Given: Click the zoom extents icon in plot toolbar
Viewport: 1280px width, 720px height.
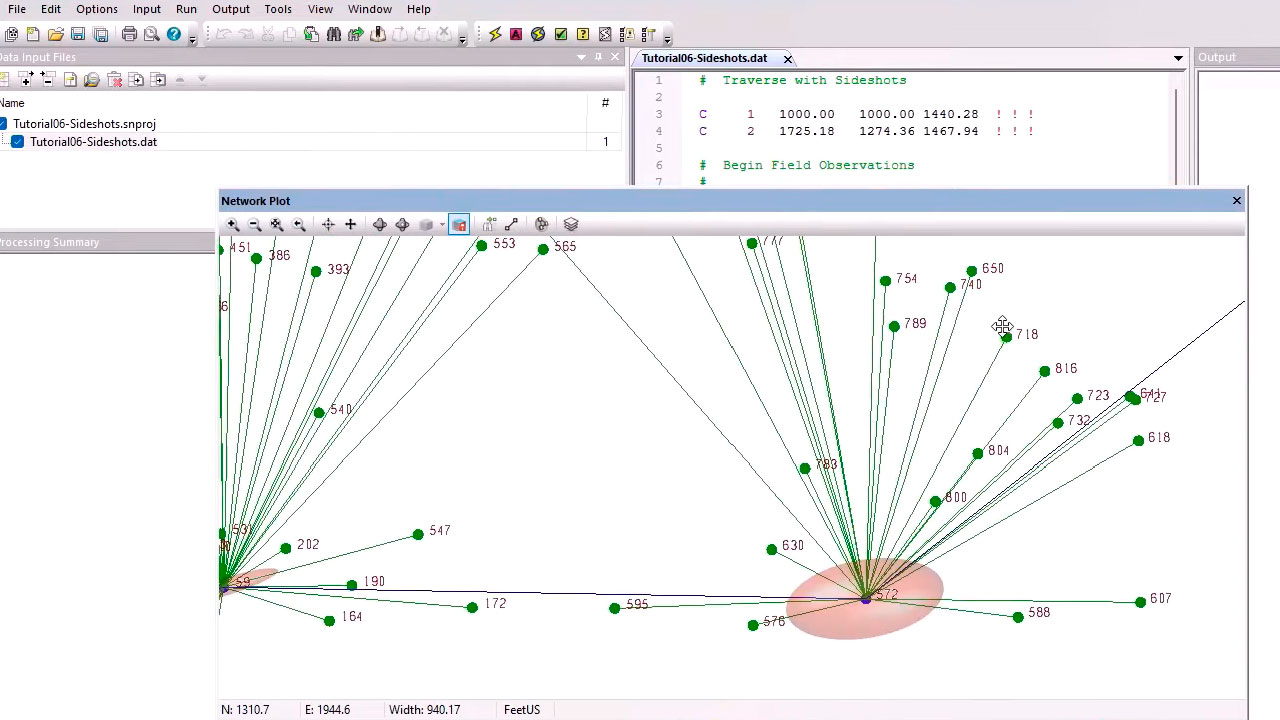Looking at the screenshot, I should tap(276, 225).
